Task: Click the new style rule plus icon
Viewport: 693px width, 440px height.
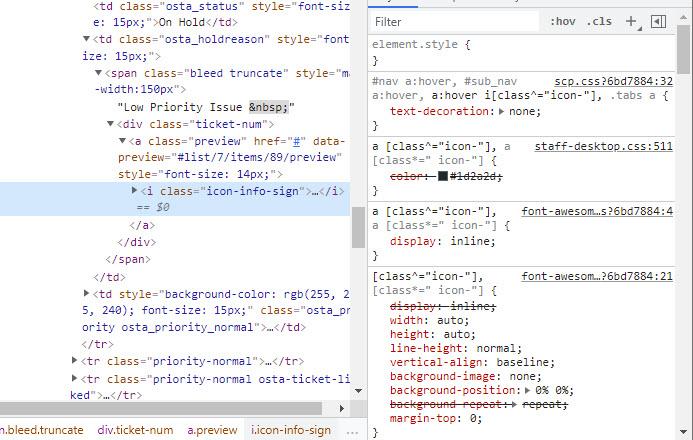Action: click(631, 21)
